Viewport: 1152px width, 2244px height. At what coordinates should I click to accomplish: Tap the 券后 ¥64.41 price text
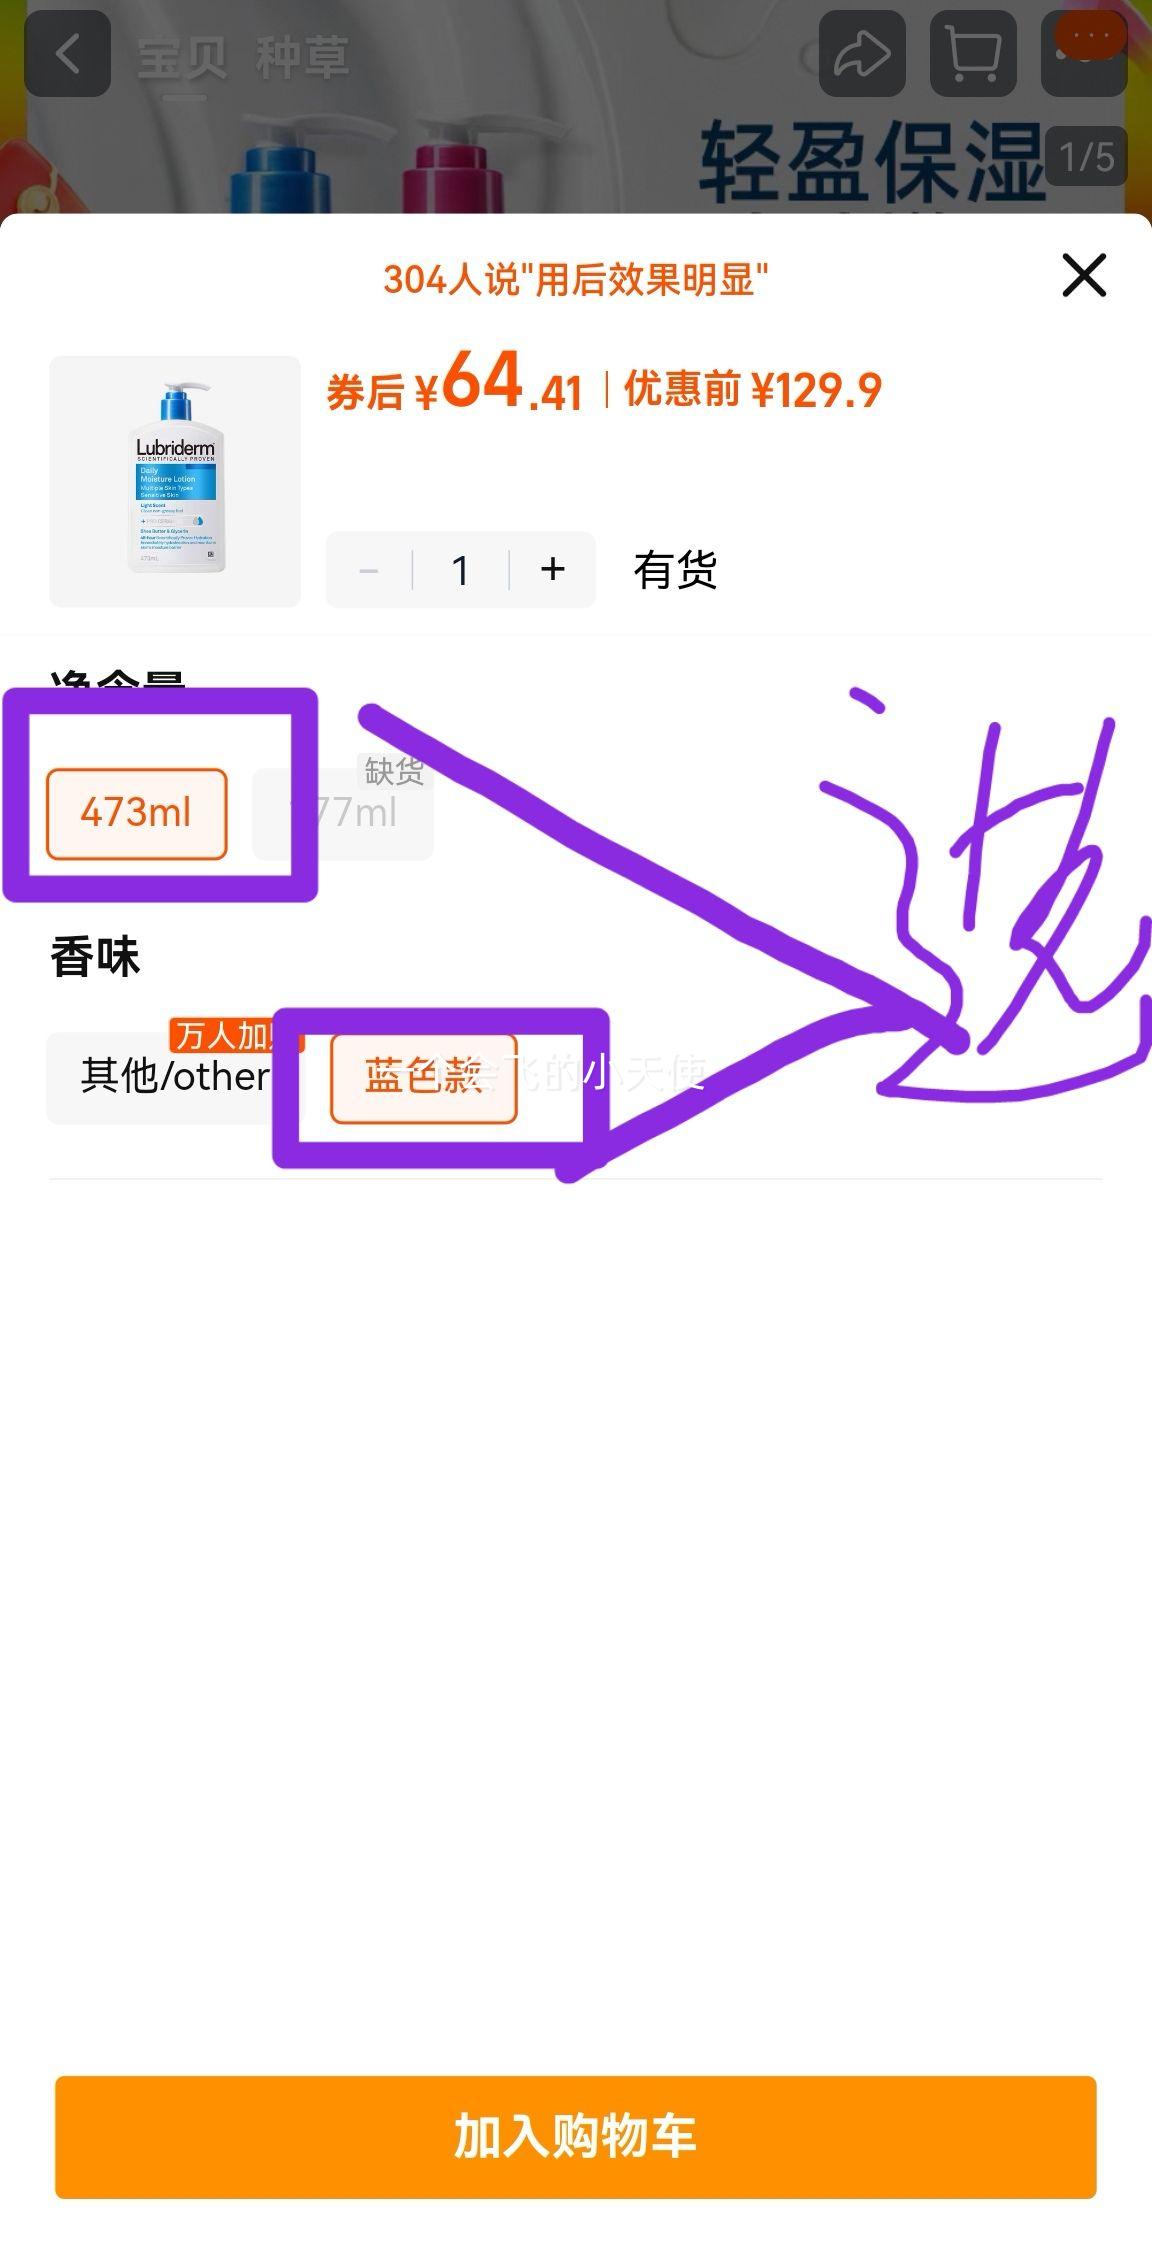click(455, 383)
